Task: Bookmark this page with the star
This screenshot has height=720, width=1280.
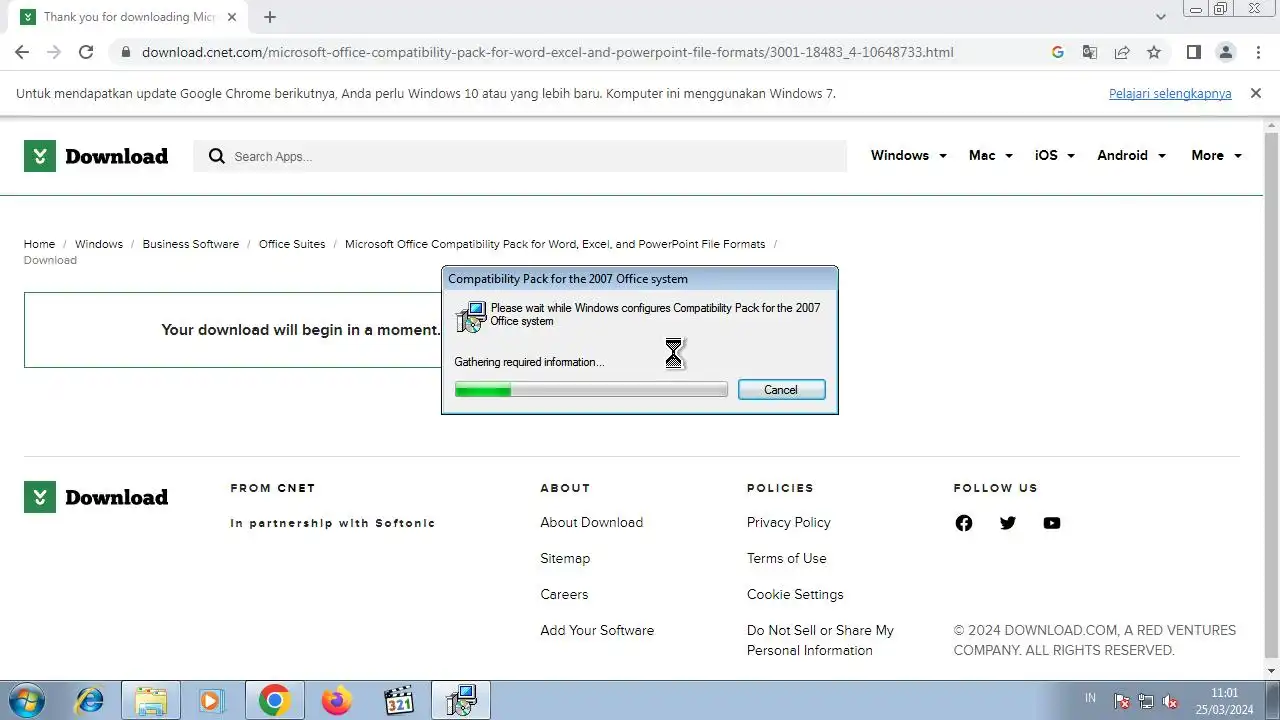Action: [x=1154, y=52]
